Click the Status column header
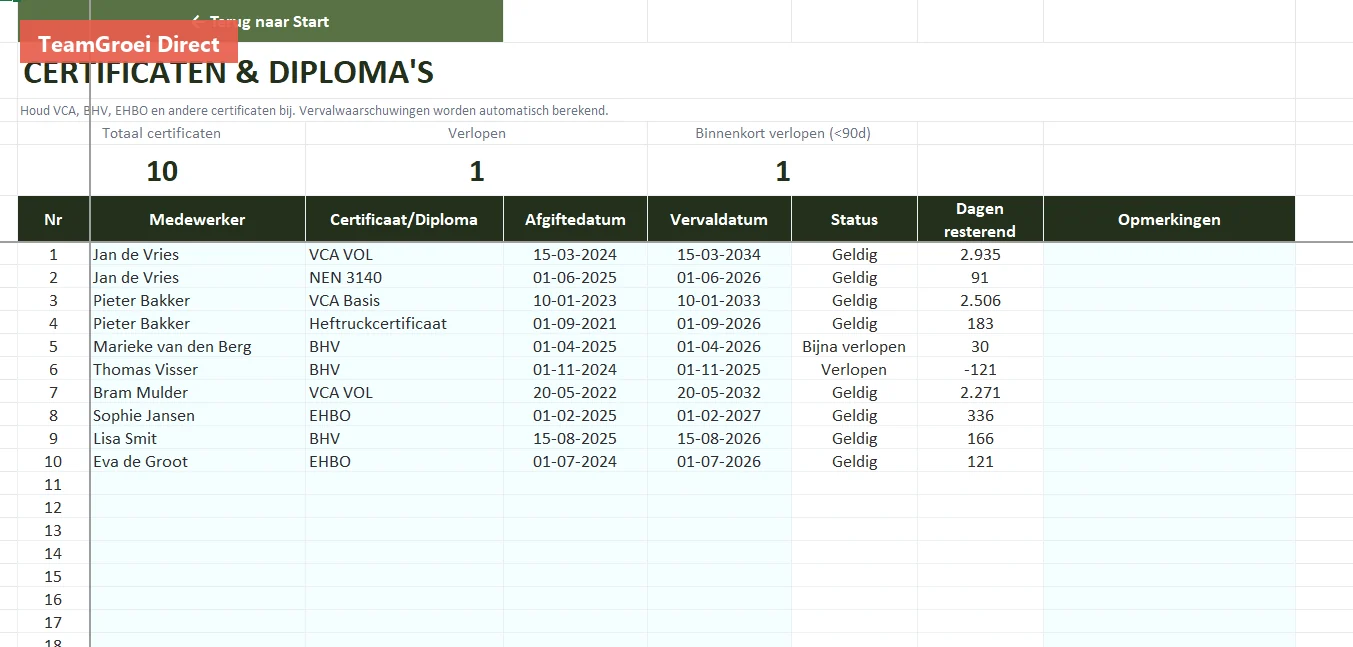This screenshot has width=1353, height=647. tap(854, 219)
